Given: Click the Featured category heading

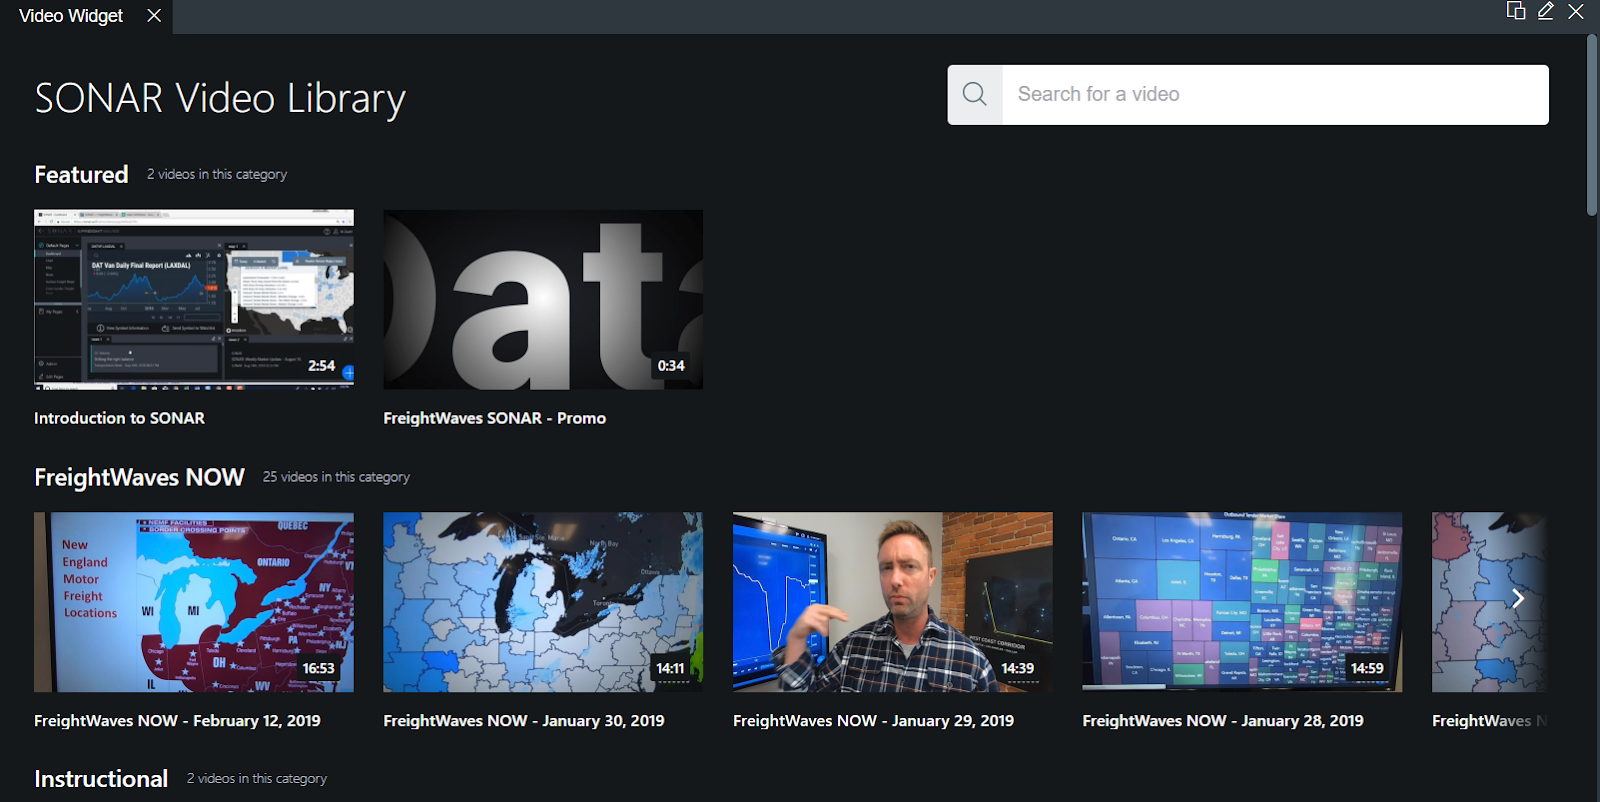Looking at the screenshot, I should point(81,175).
